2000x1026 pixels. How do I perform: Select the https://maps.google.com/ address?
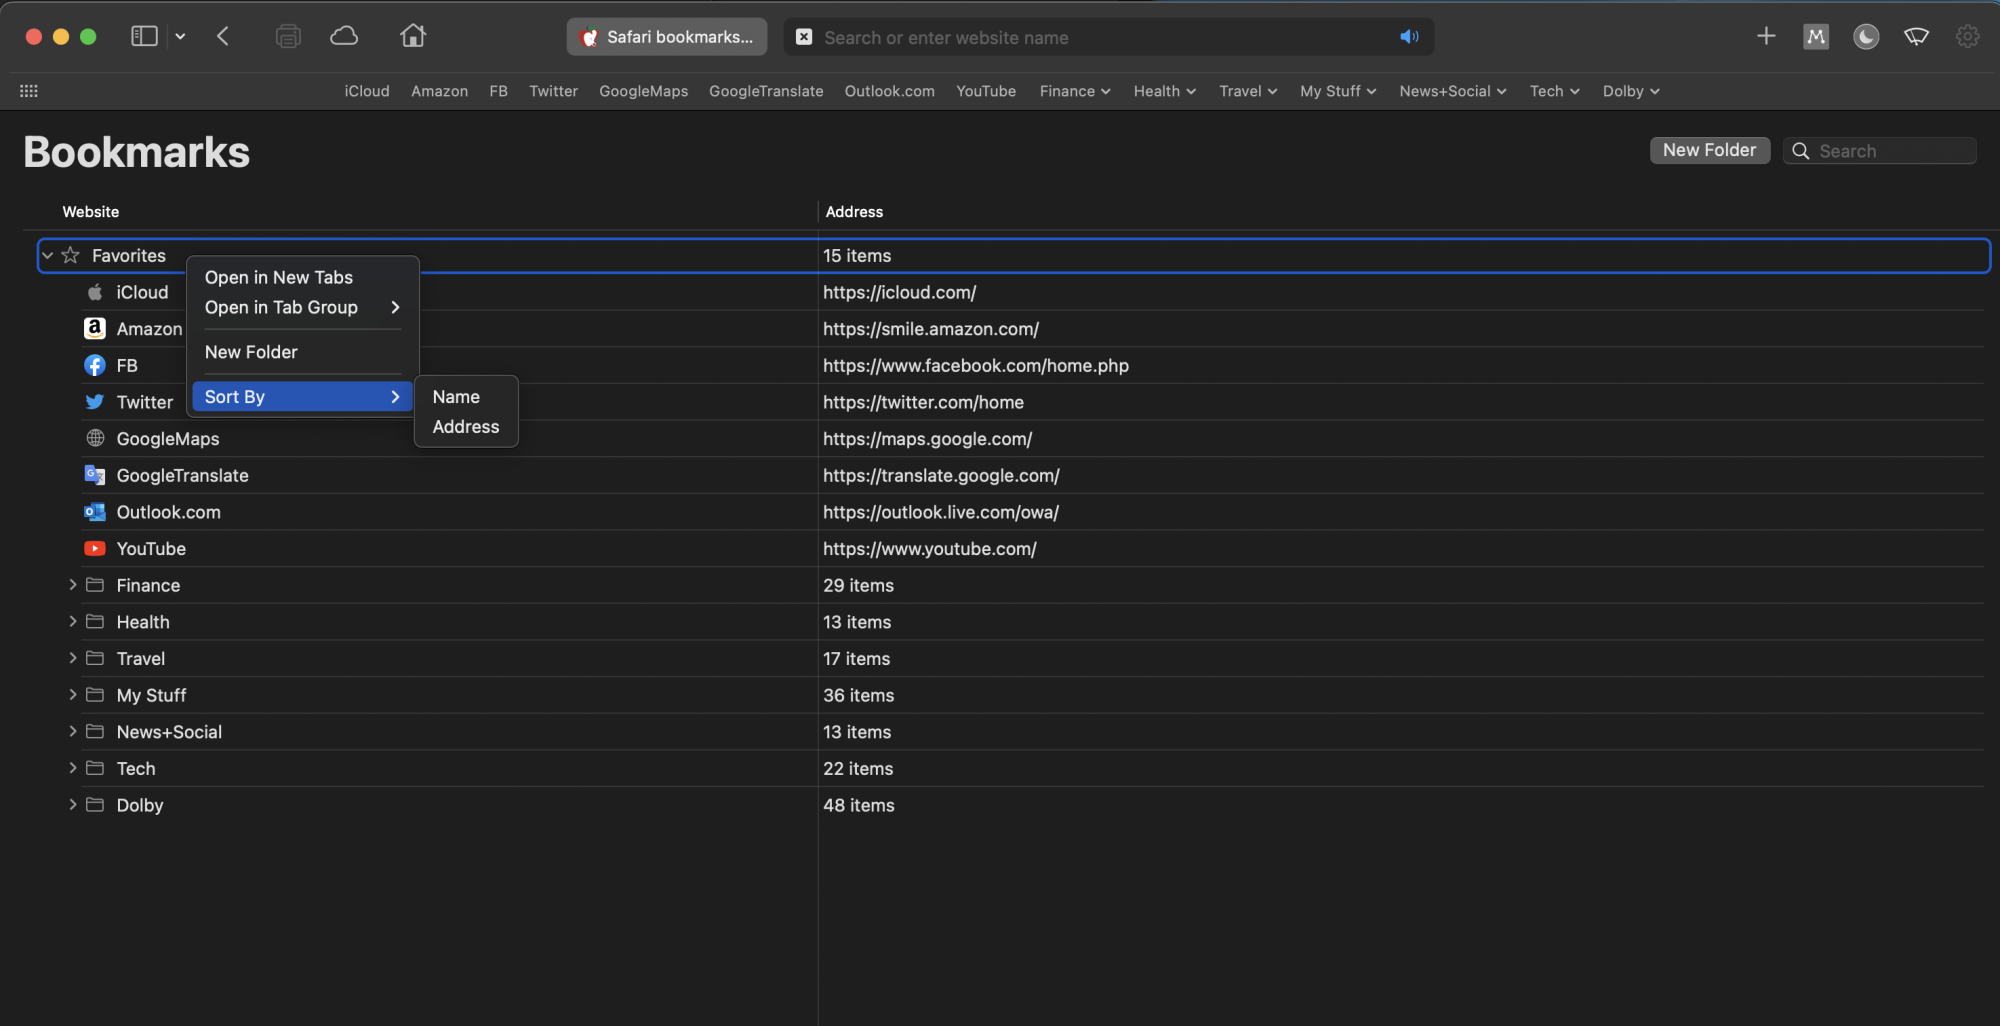pyautogui.click(x=927, y=439)
